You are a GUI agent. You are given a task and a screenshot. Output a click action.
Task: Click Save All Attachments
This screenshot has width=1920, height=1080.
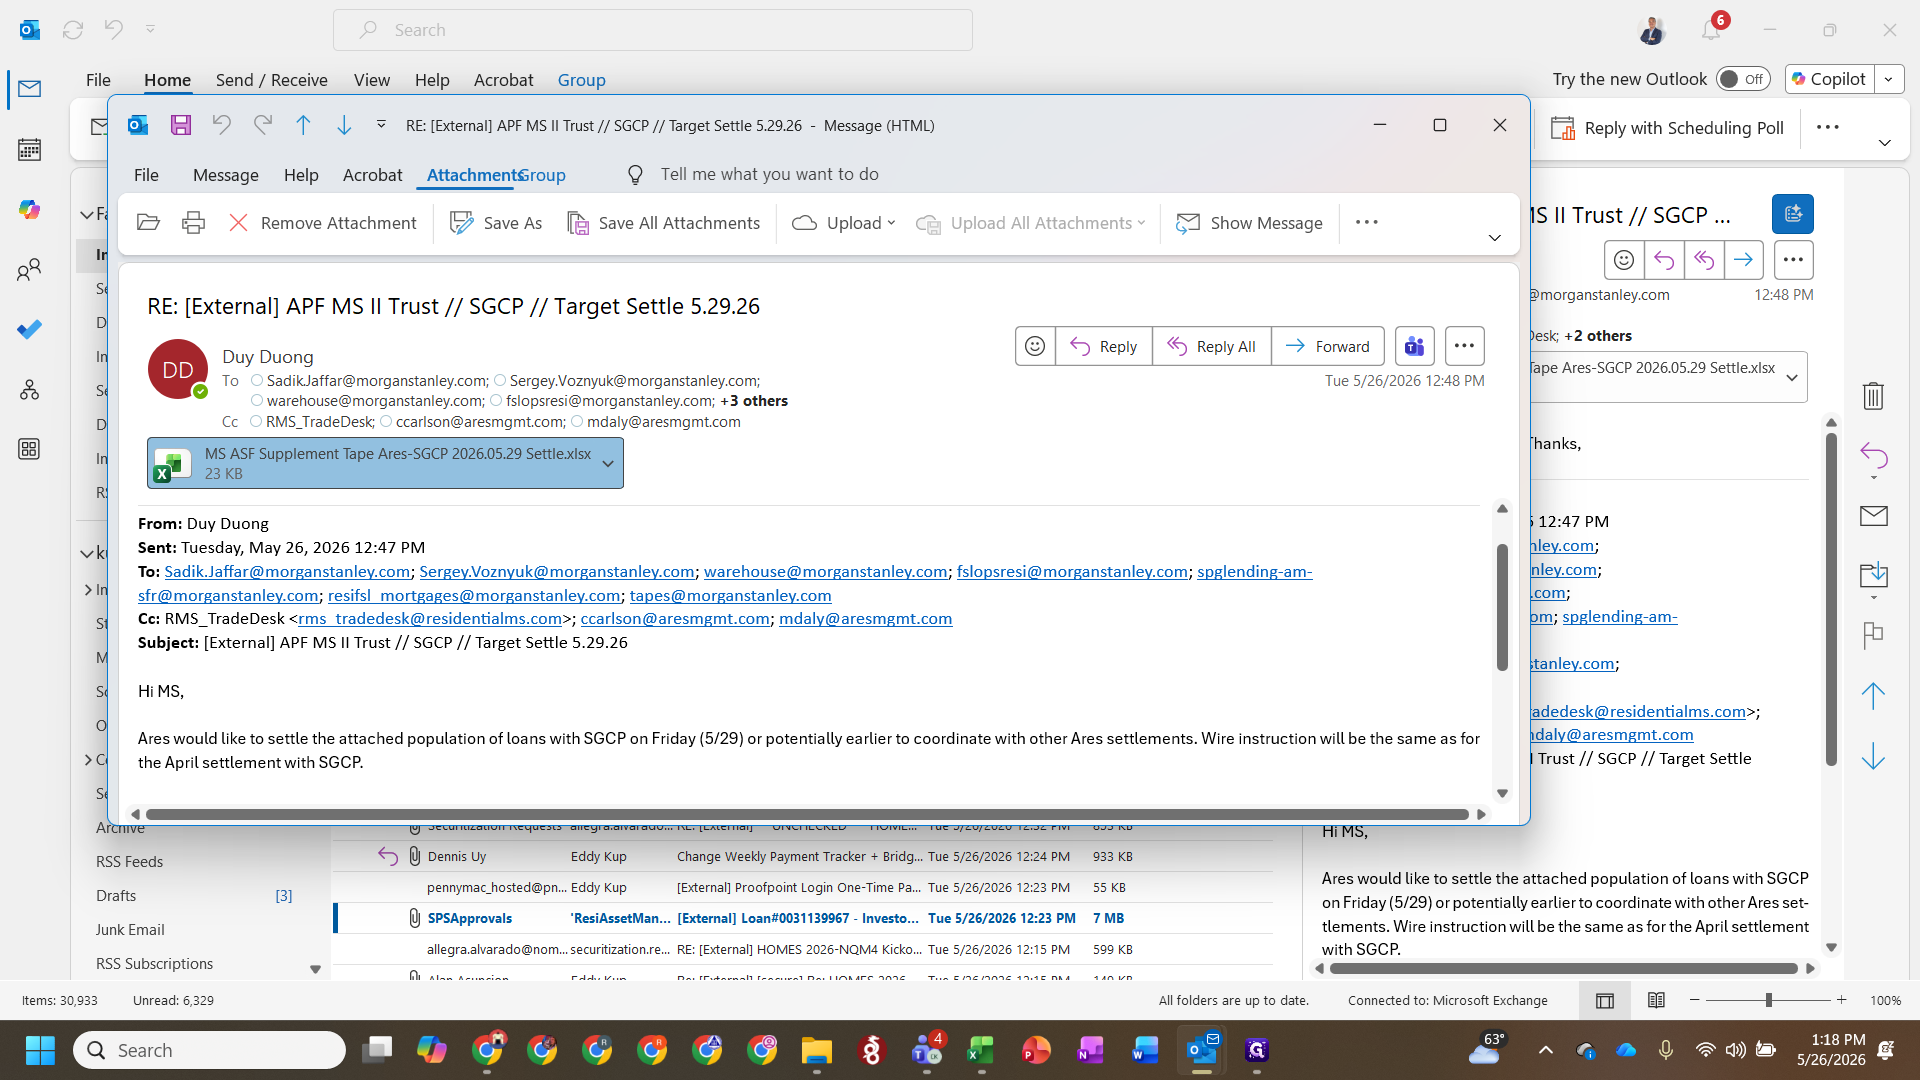pyautogui.click(x=664, y=222)
